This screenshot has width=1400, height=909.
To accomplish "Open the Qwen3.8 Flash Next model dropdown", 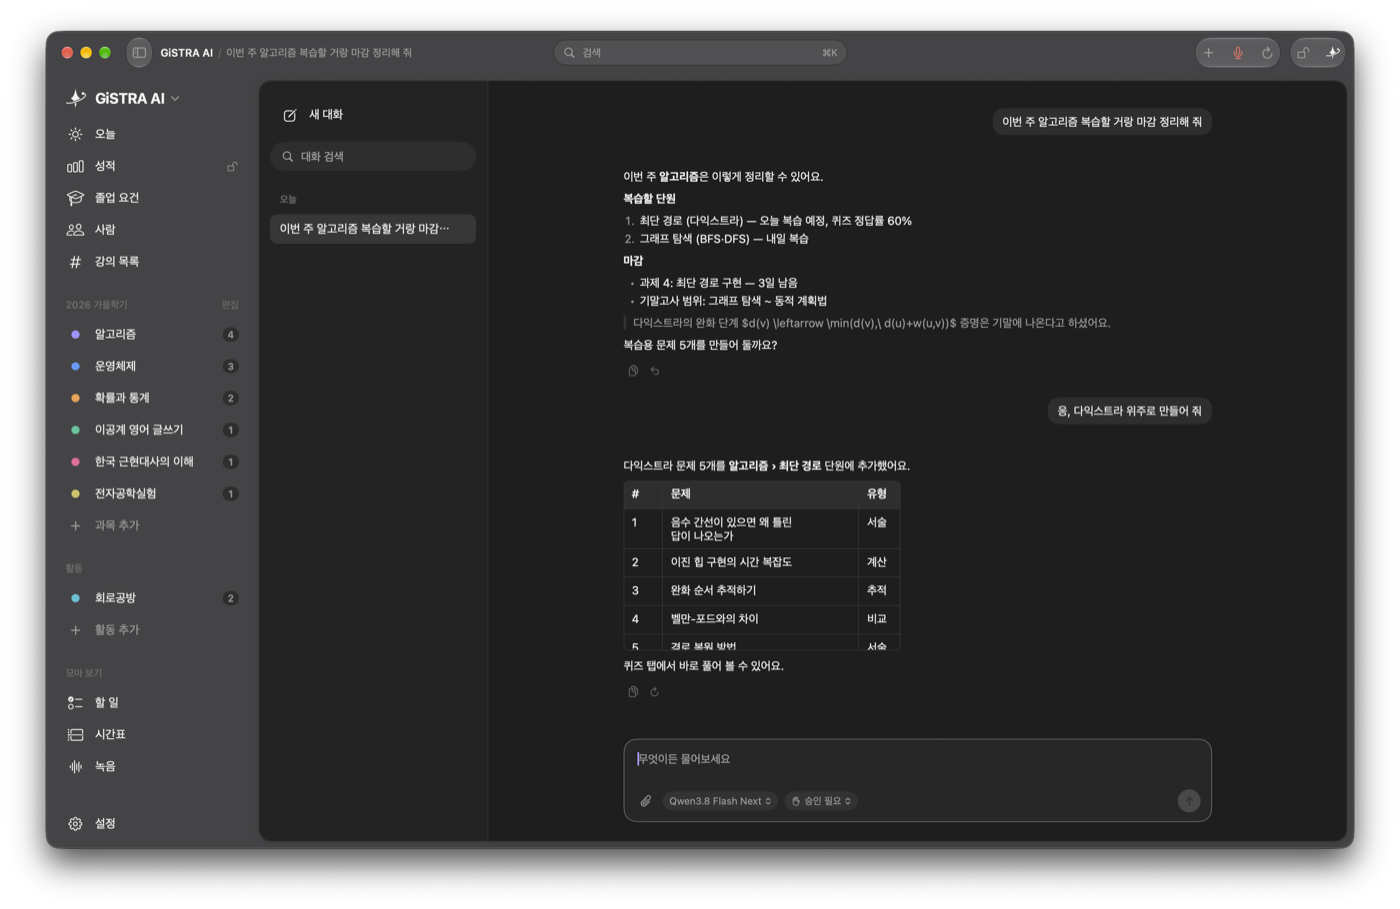I will (720, 801).
